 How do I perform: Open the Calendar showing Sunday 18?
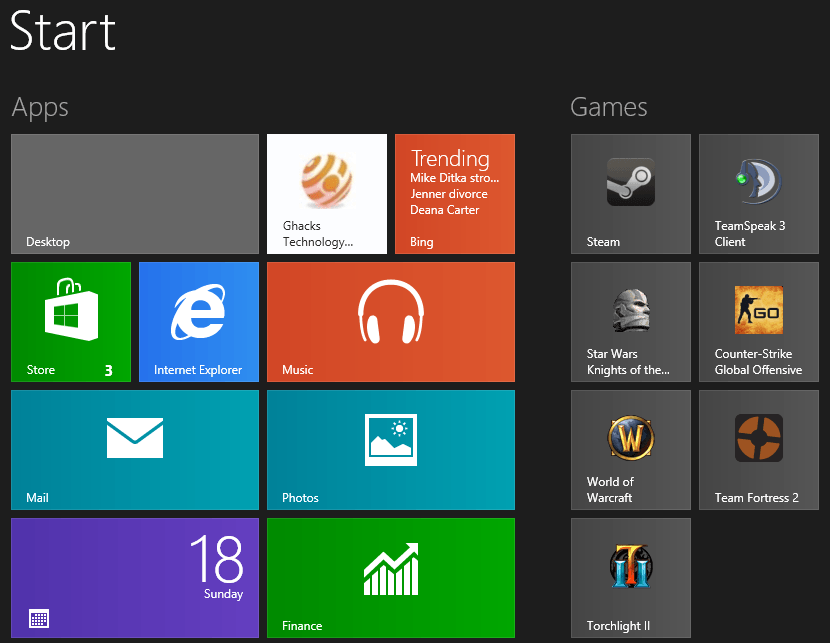[x=134, y=578]
